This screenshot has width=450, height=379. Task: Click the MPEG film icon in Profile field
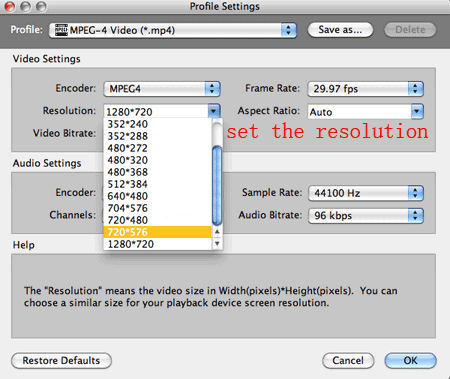point(61,30)
